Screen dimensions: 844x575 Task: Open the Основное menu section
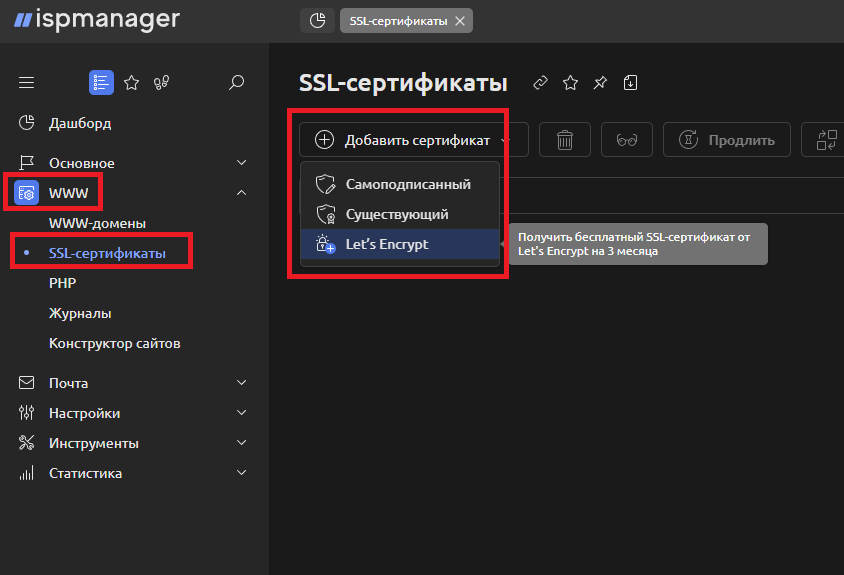pyautogui.click(x=82, y=163)
